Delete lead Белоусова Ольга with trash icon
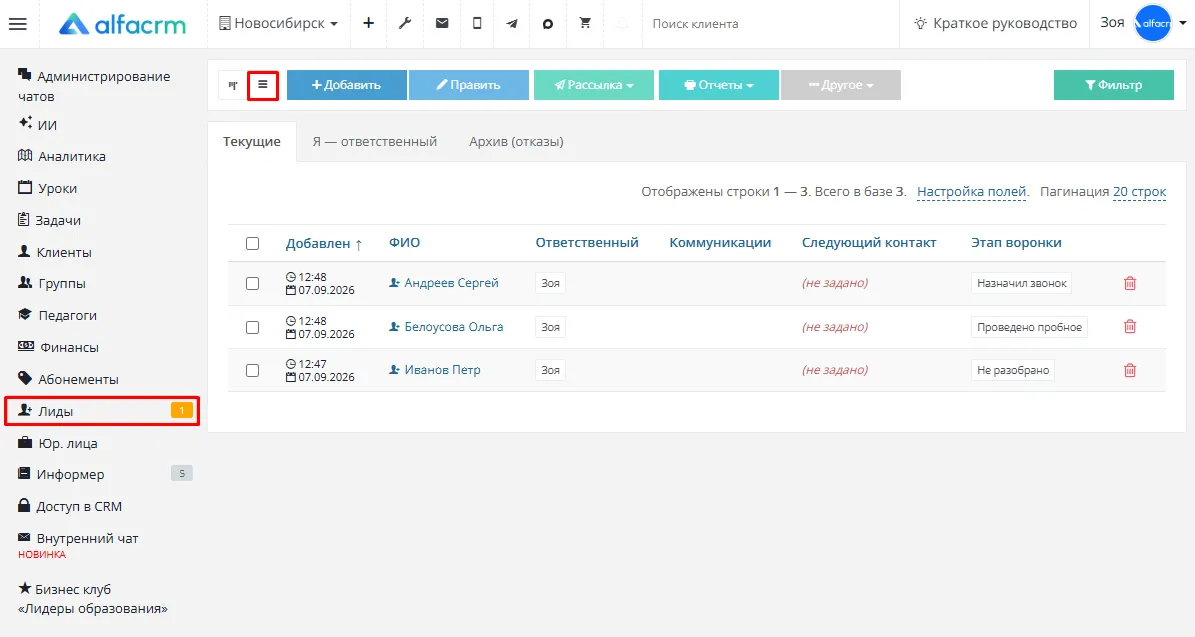Screen dimensions: 1195x637 pyautogui.click(x=1130, y=327)
